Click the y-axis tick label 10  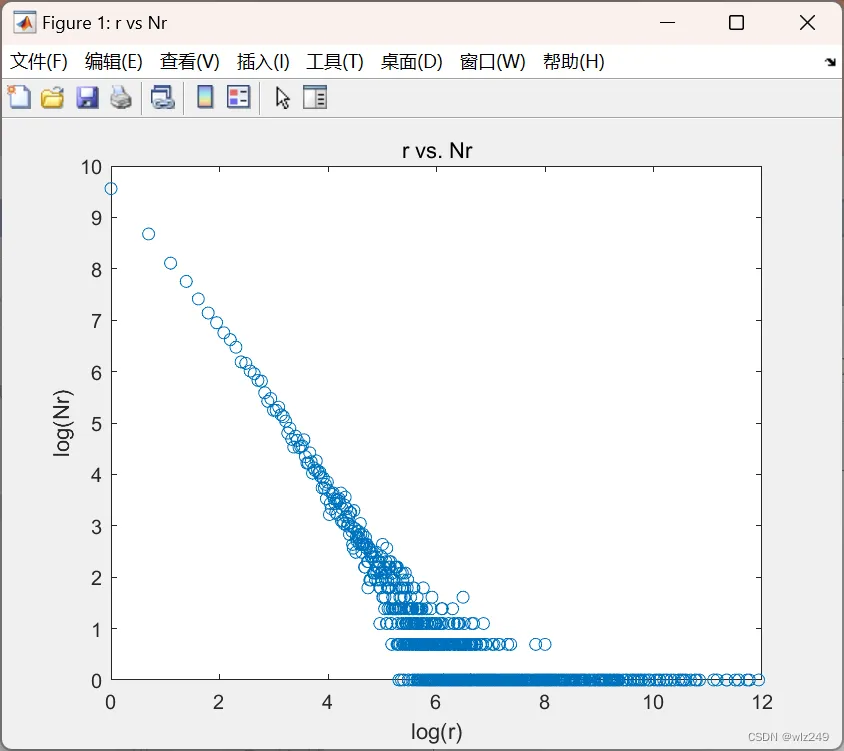(91, 167)
